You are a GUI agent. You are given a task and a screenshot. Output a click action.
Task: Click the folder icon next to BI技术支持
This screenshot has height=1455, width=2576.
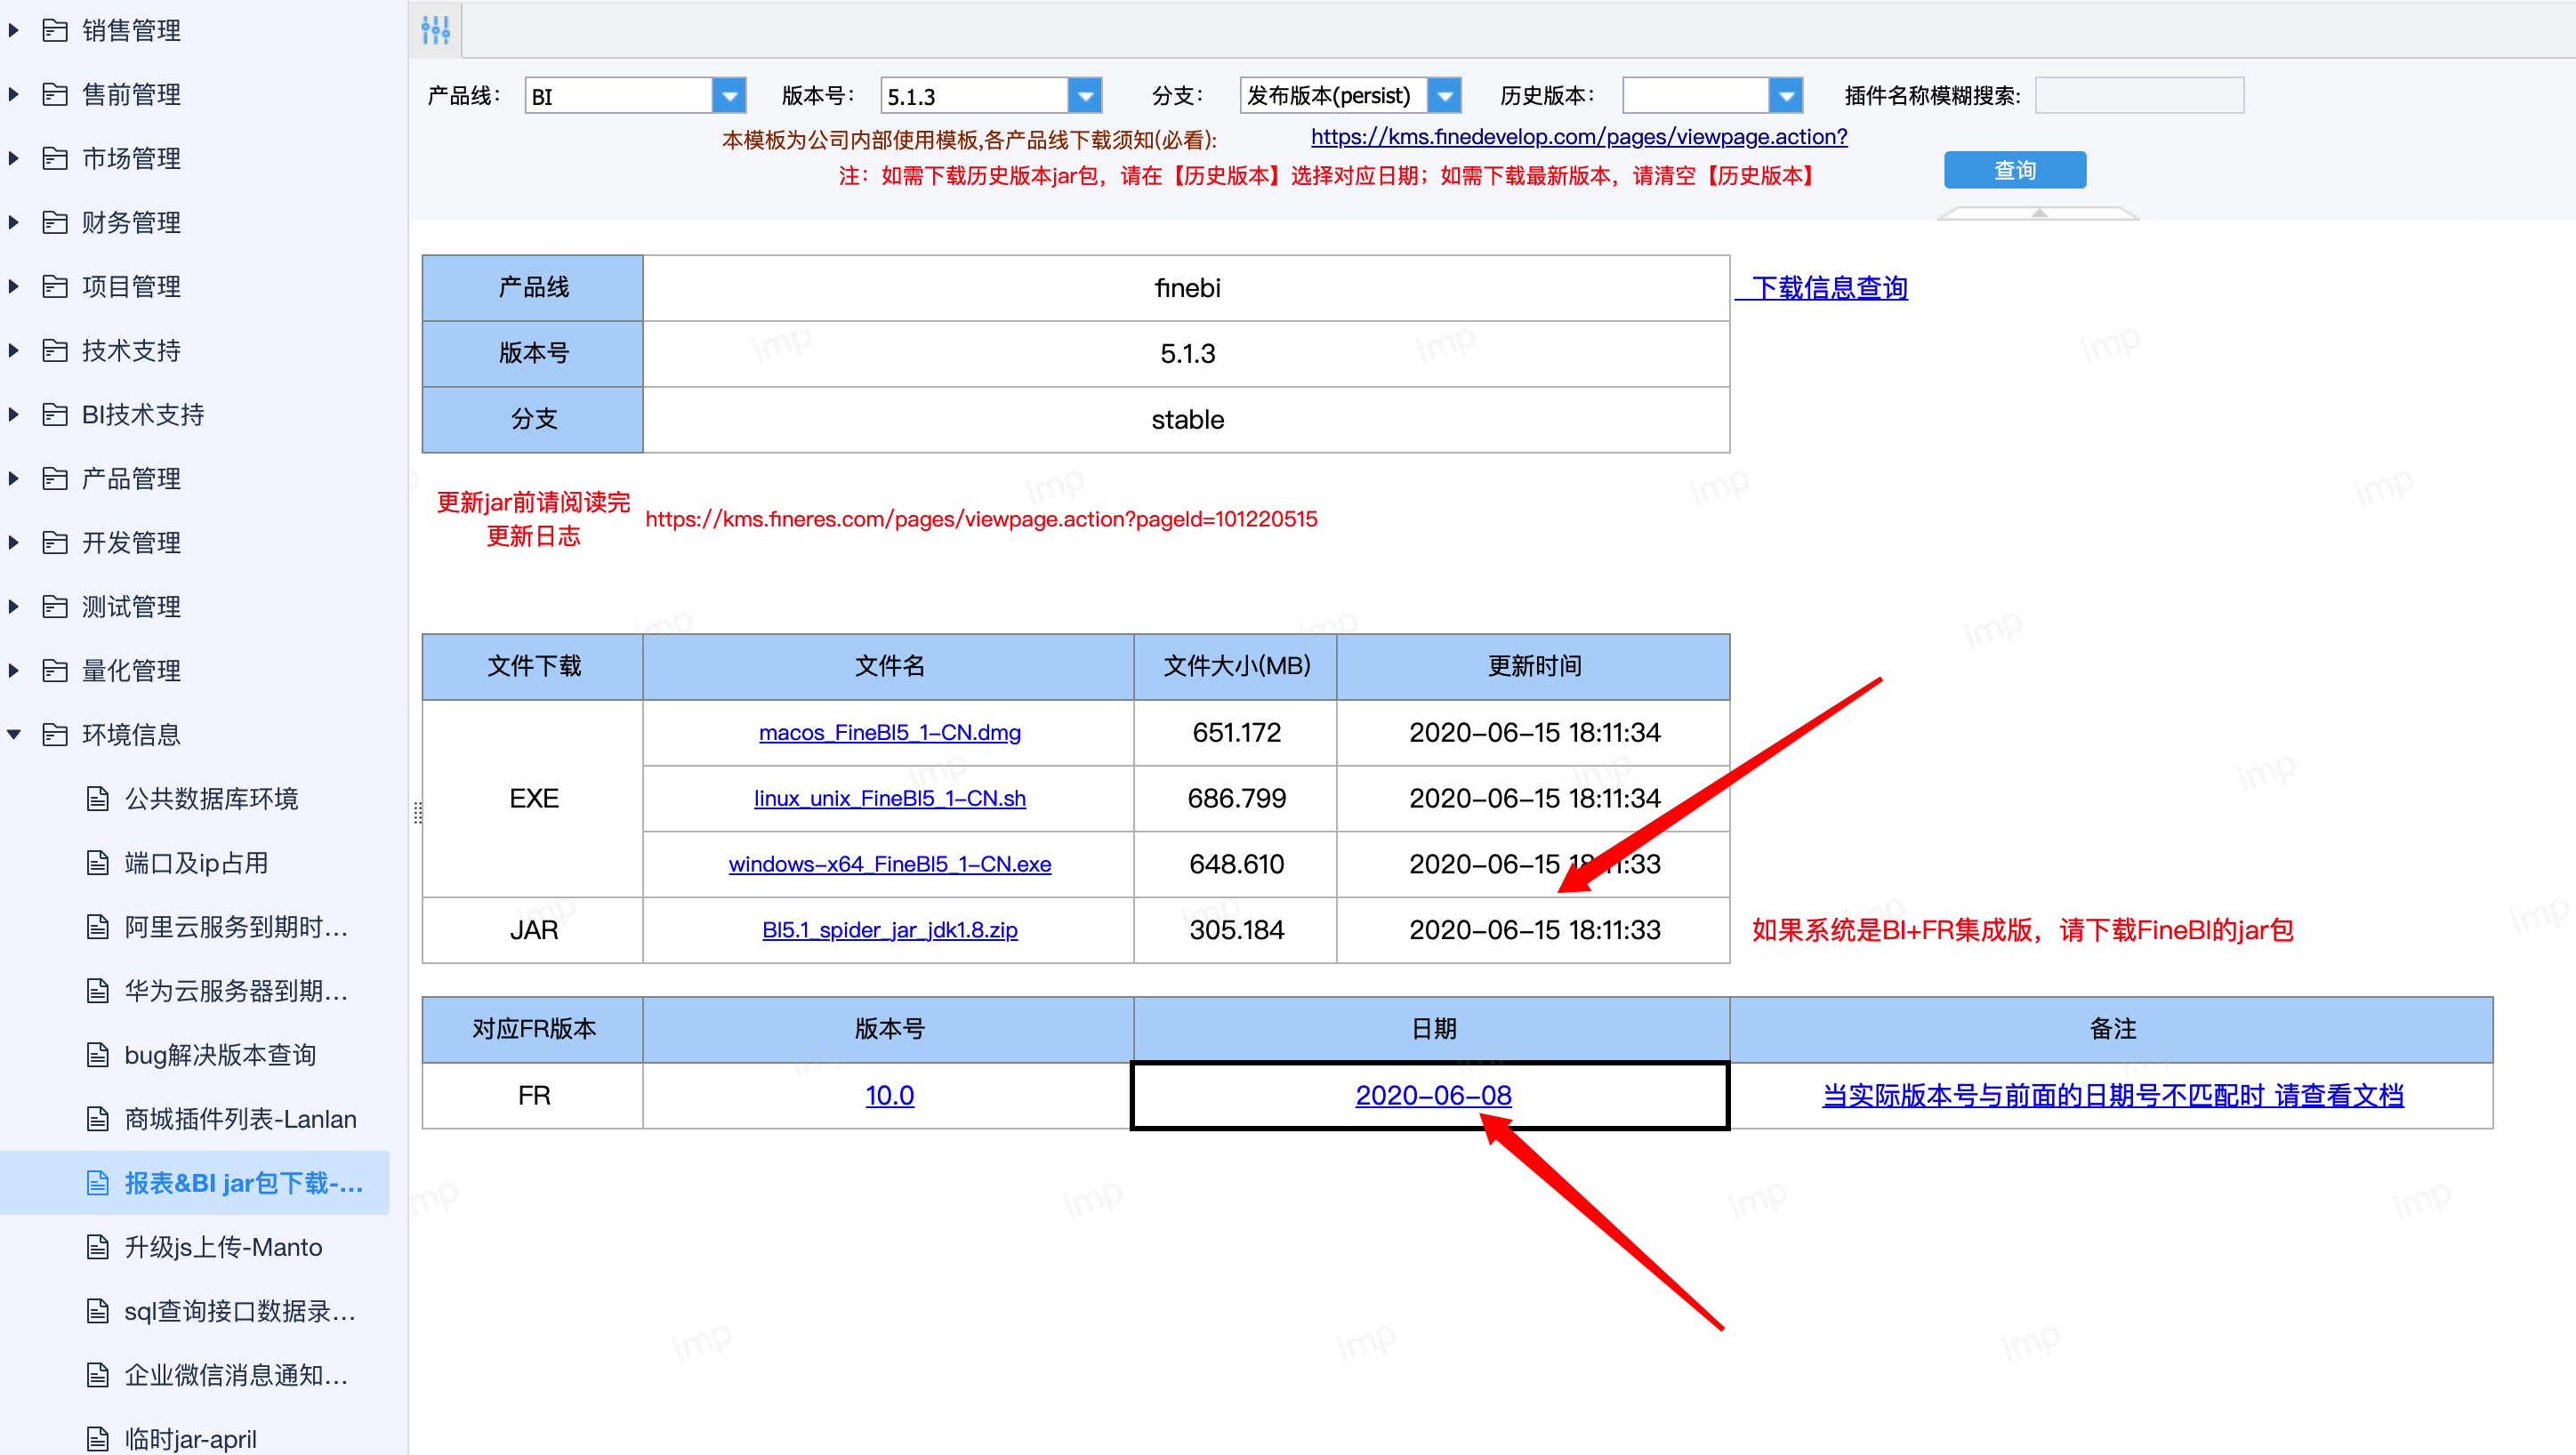pyautogui.click(x=55, y=414)
